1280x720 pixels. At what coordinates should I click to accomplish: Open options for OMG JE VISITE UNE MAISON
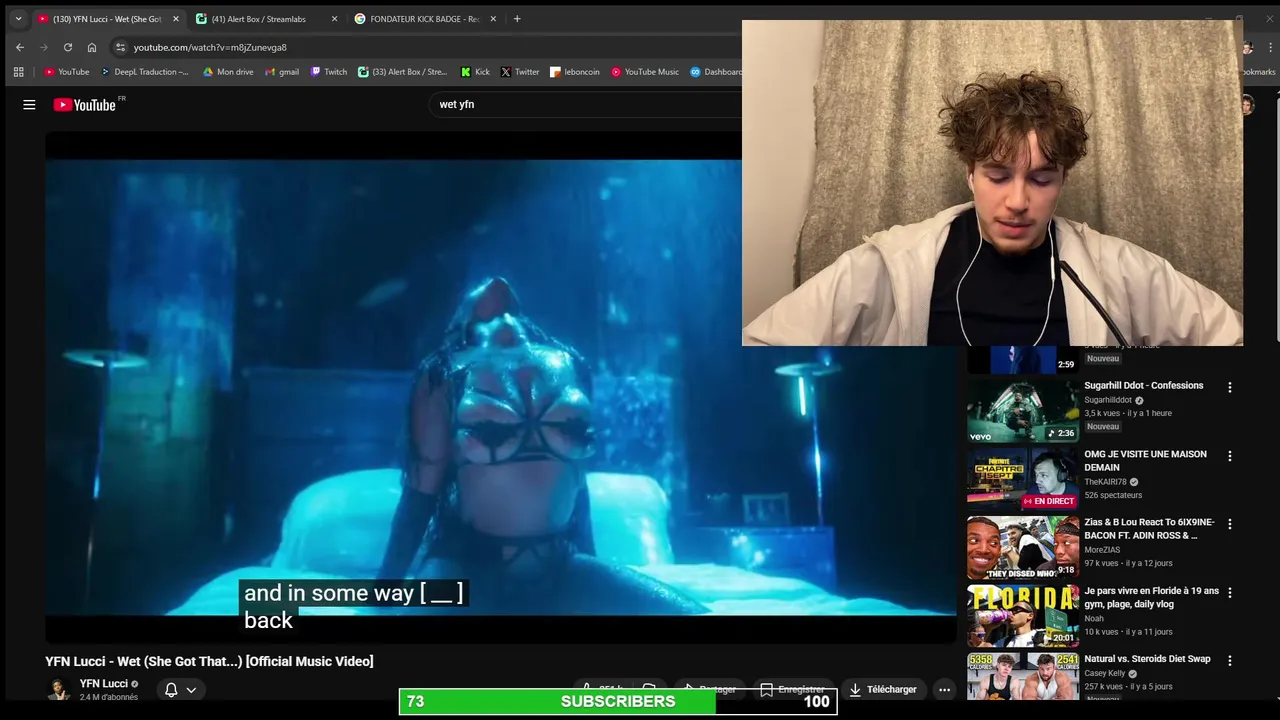(x=1230, y=456)
